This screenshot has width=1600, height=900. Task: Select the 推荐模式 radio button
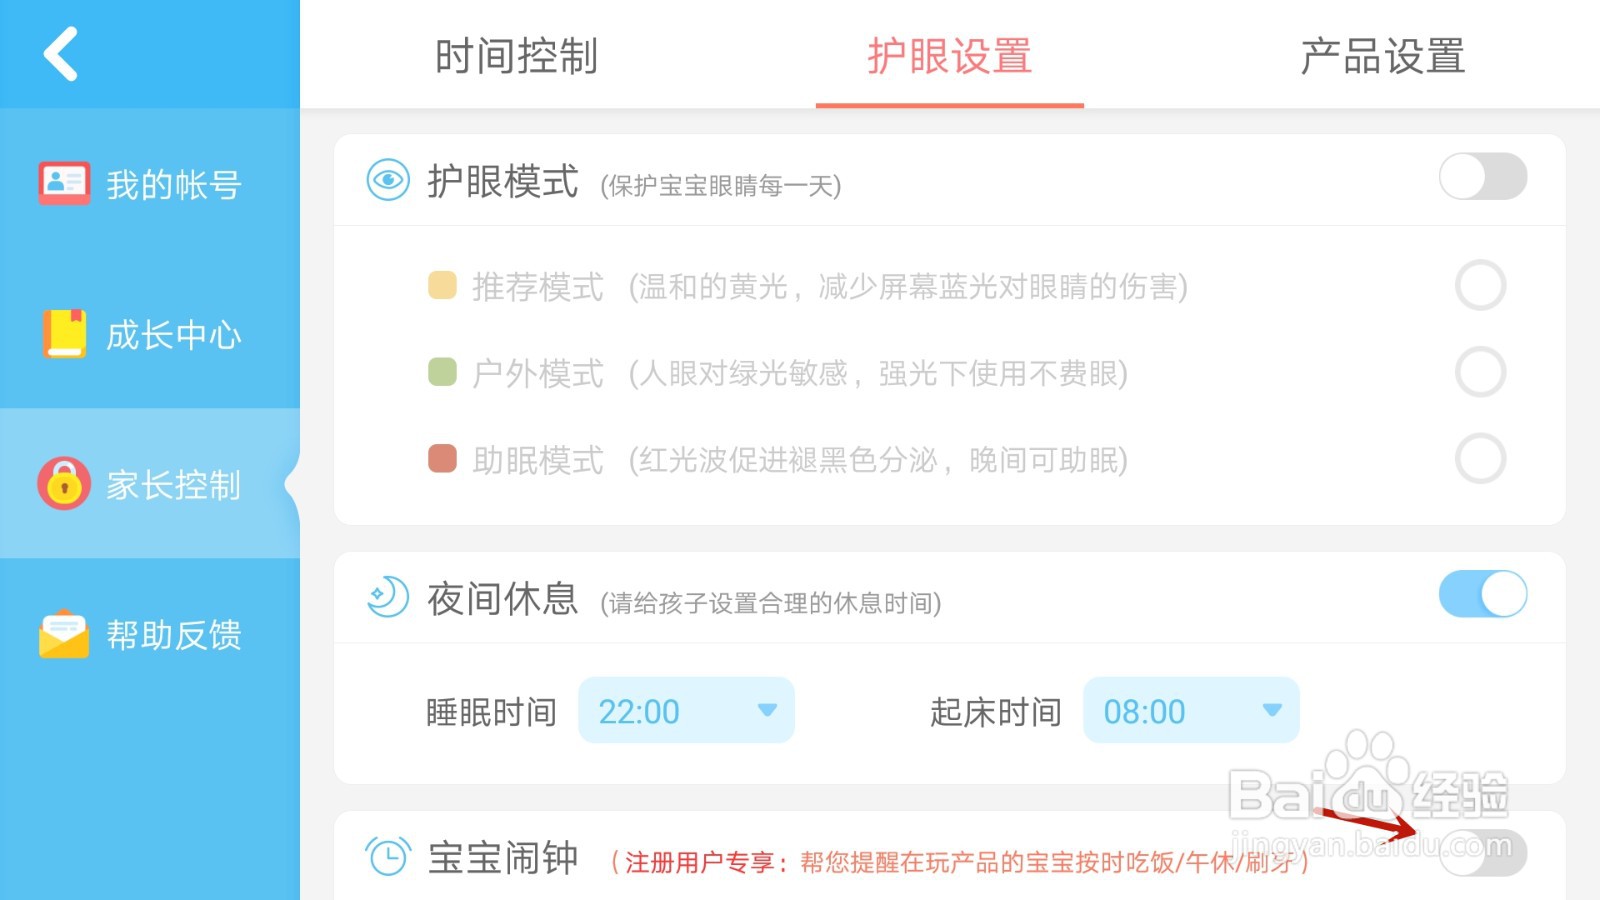click(1481, 285)
